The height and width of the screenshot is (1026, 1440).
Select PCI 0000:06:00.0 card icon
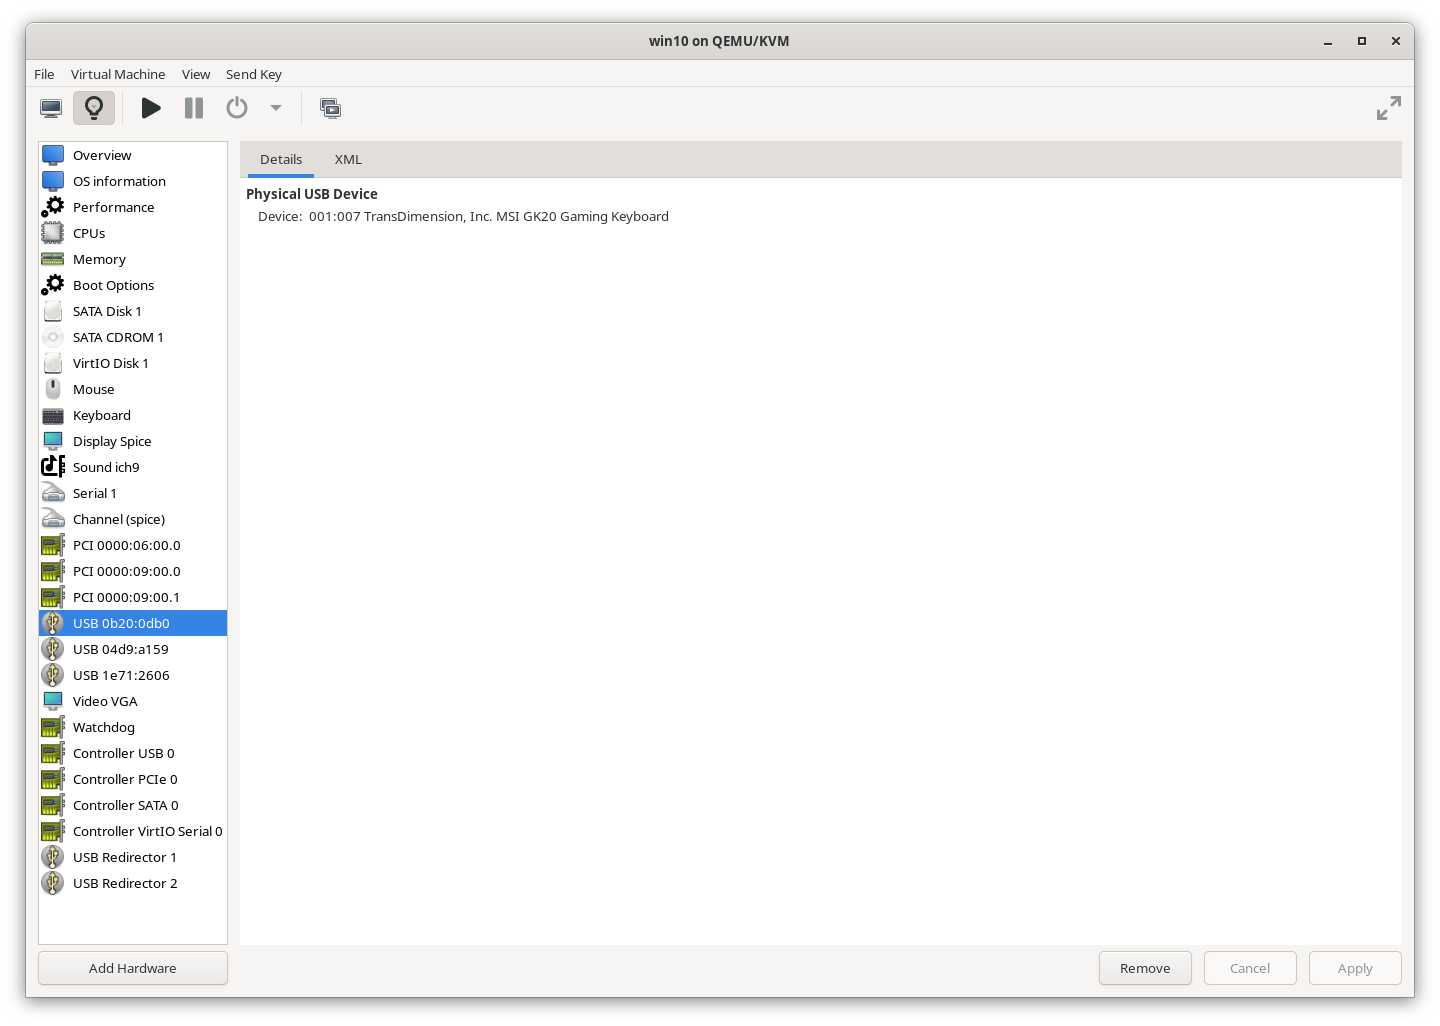tap(53, 545)
